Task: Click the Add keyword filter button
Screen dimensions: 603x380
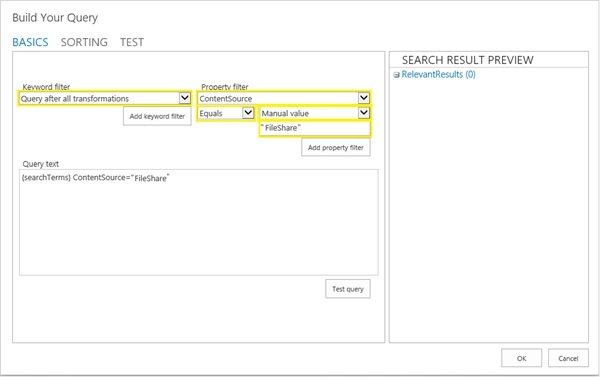Action: [x=157, y=116]
